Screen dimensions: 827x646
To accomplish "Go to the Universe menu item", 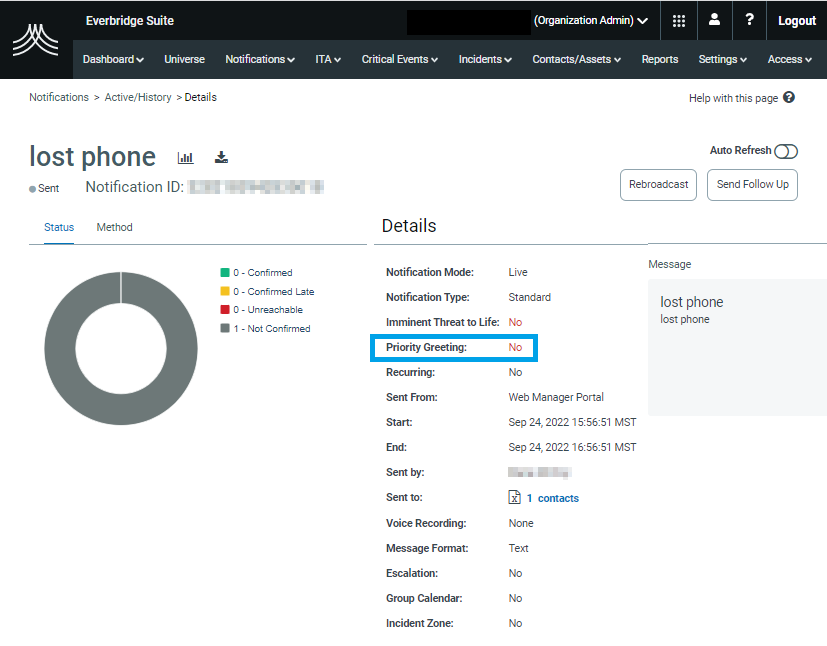I will (x=185, y=60).
